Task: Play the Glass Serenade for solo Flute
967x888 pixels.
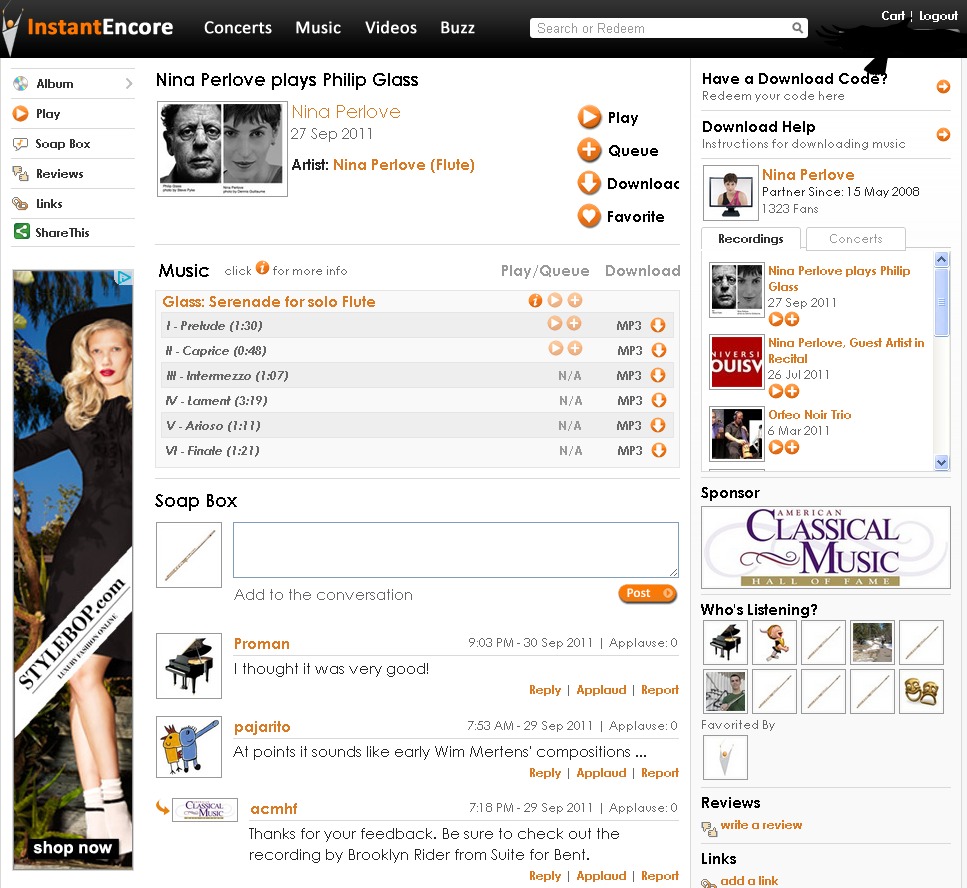Action: point(555,300)
